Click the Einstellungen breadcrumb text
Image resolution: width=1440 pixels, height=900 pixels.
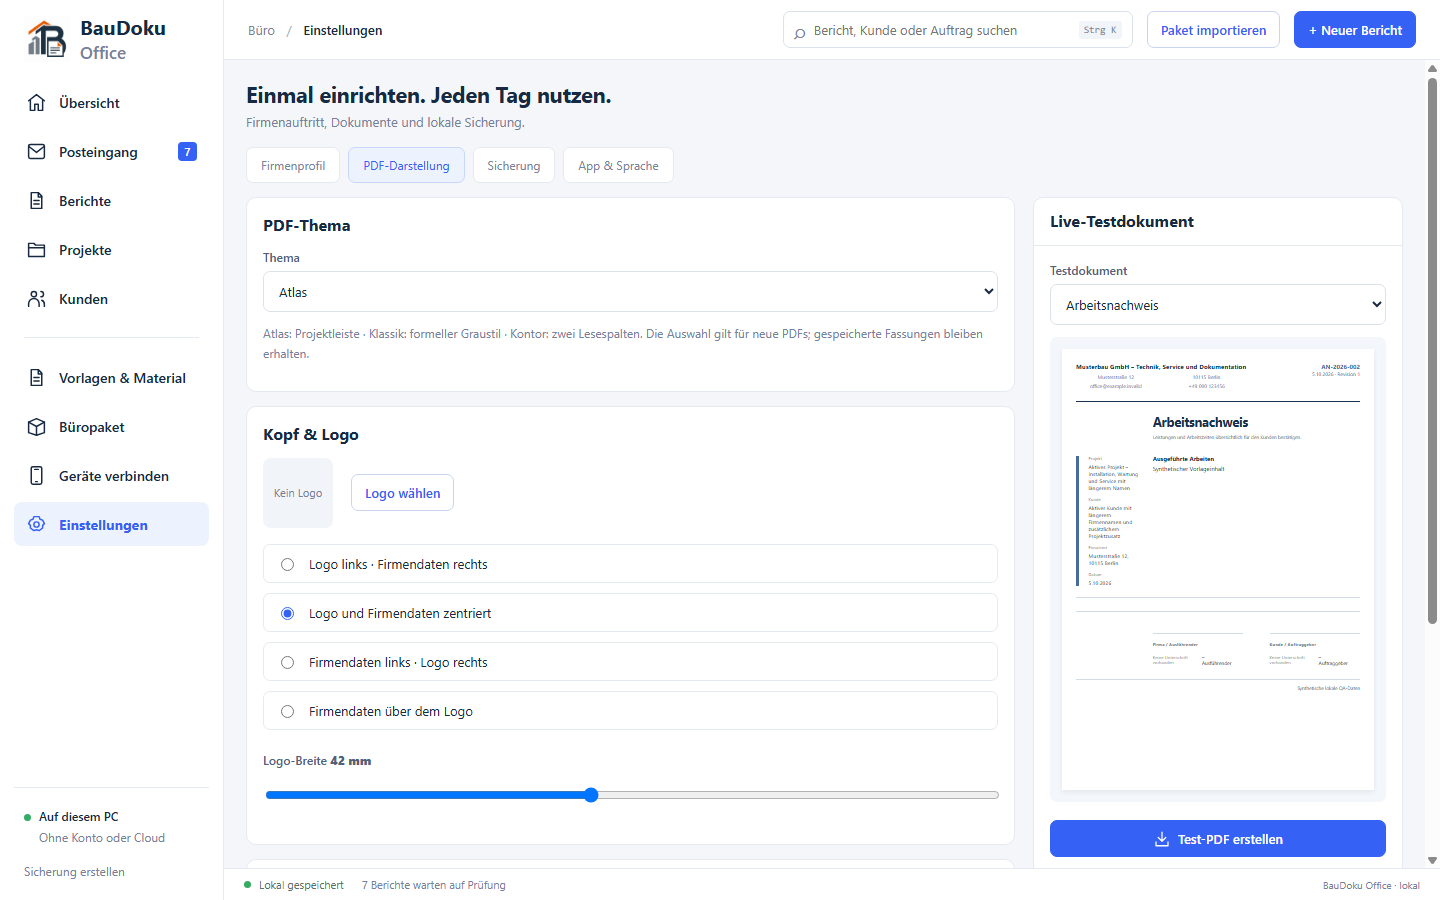click(x=343, y=31)
